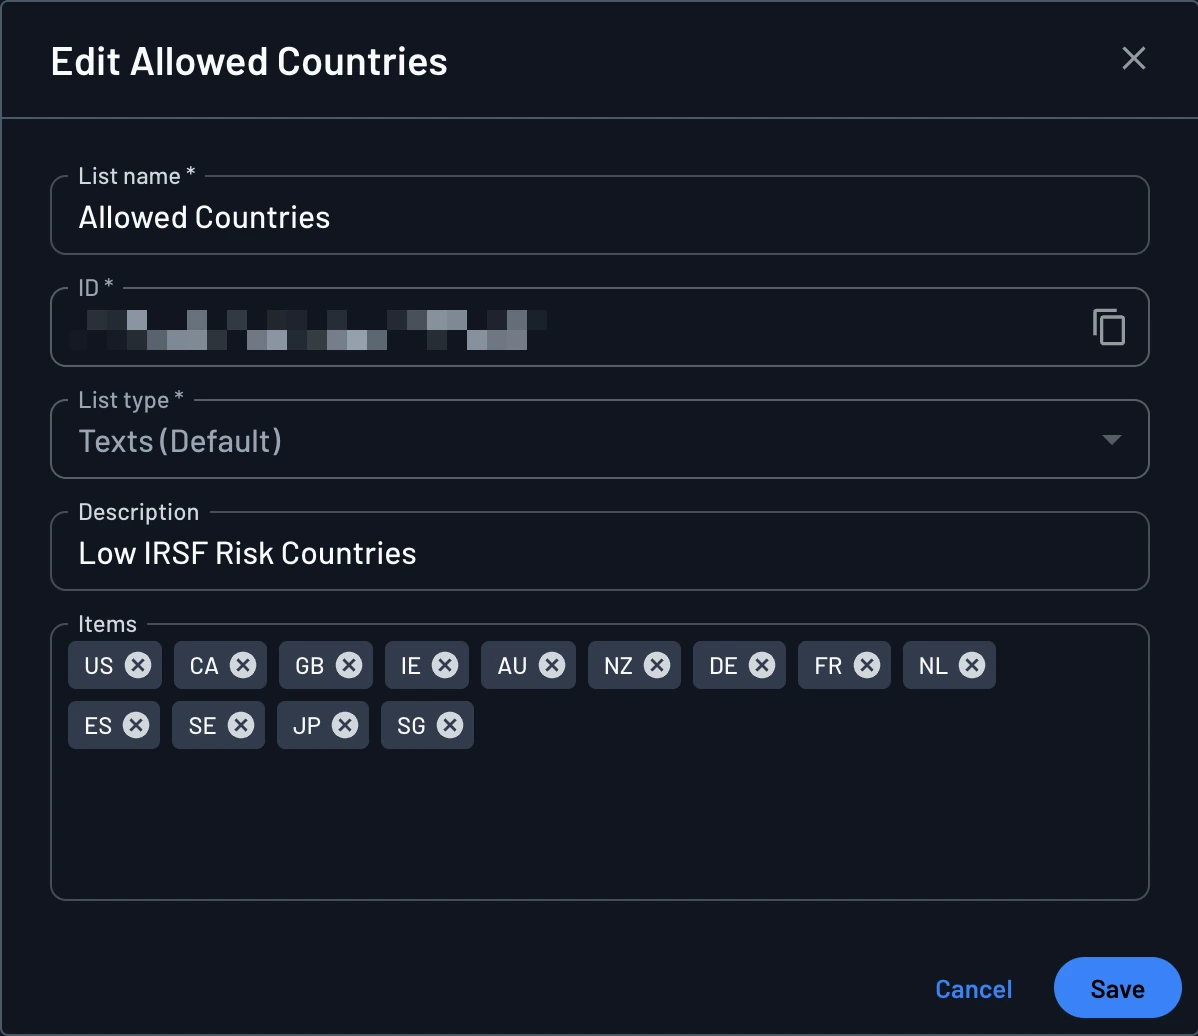
Task: Select the SE tag text
Action: [x=202, y=725]
